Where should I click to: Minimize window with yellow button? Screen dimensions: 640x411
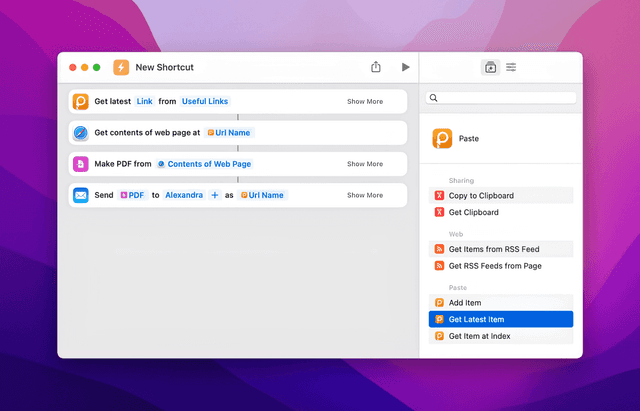(x=84, y=67)
